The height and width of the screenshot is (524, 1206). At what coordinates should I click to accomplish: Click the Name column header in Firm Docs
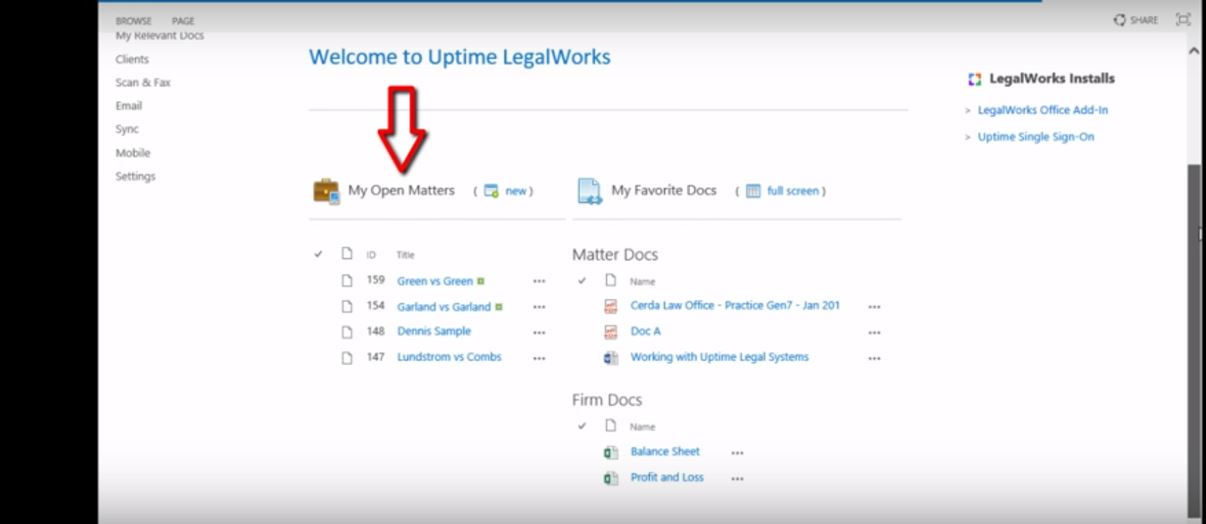643,427
